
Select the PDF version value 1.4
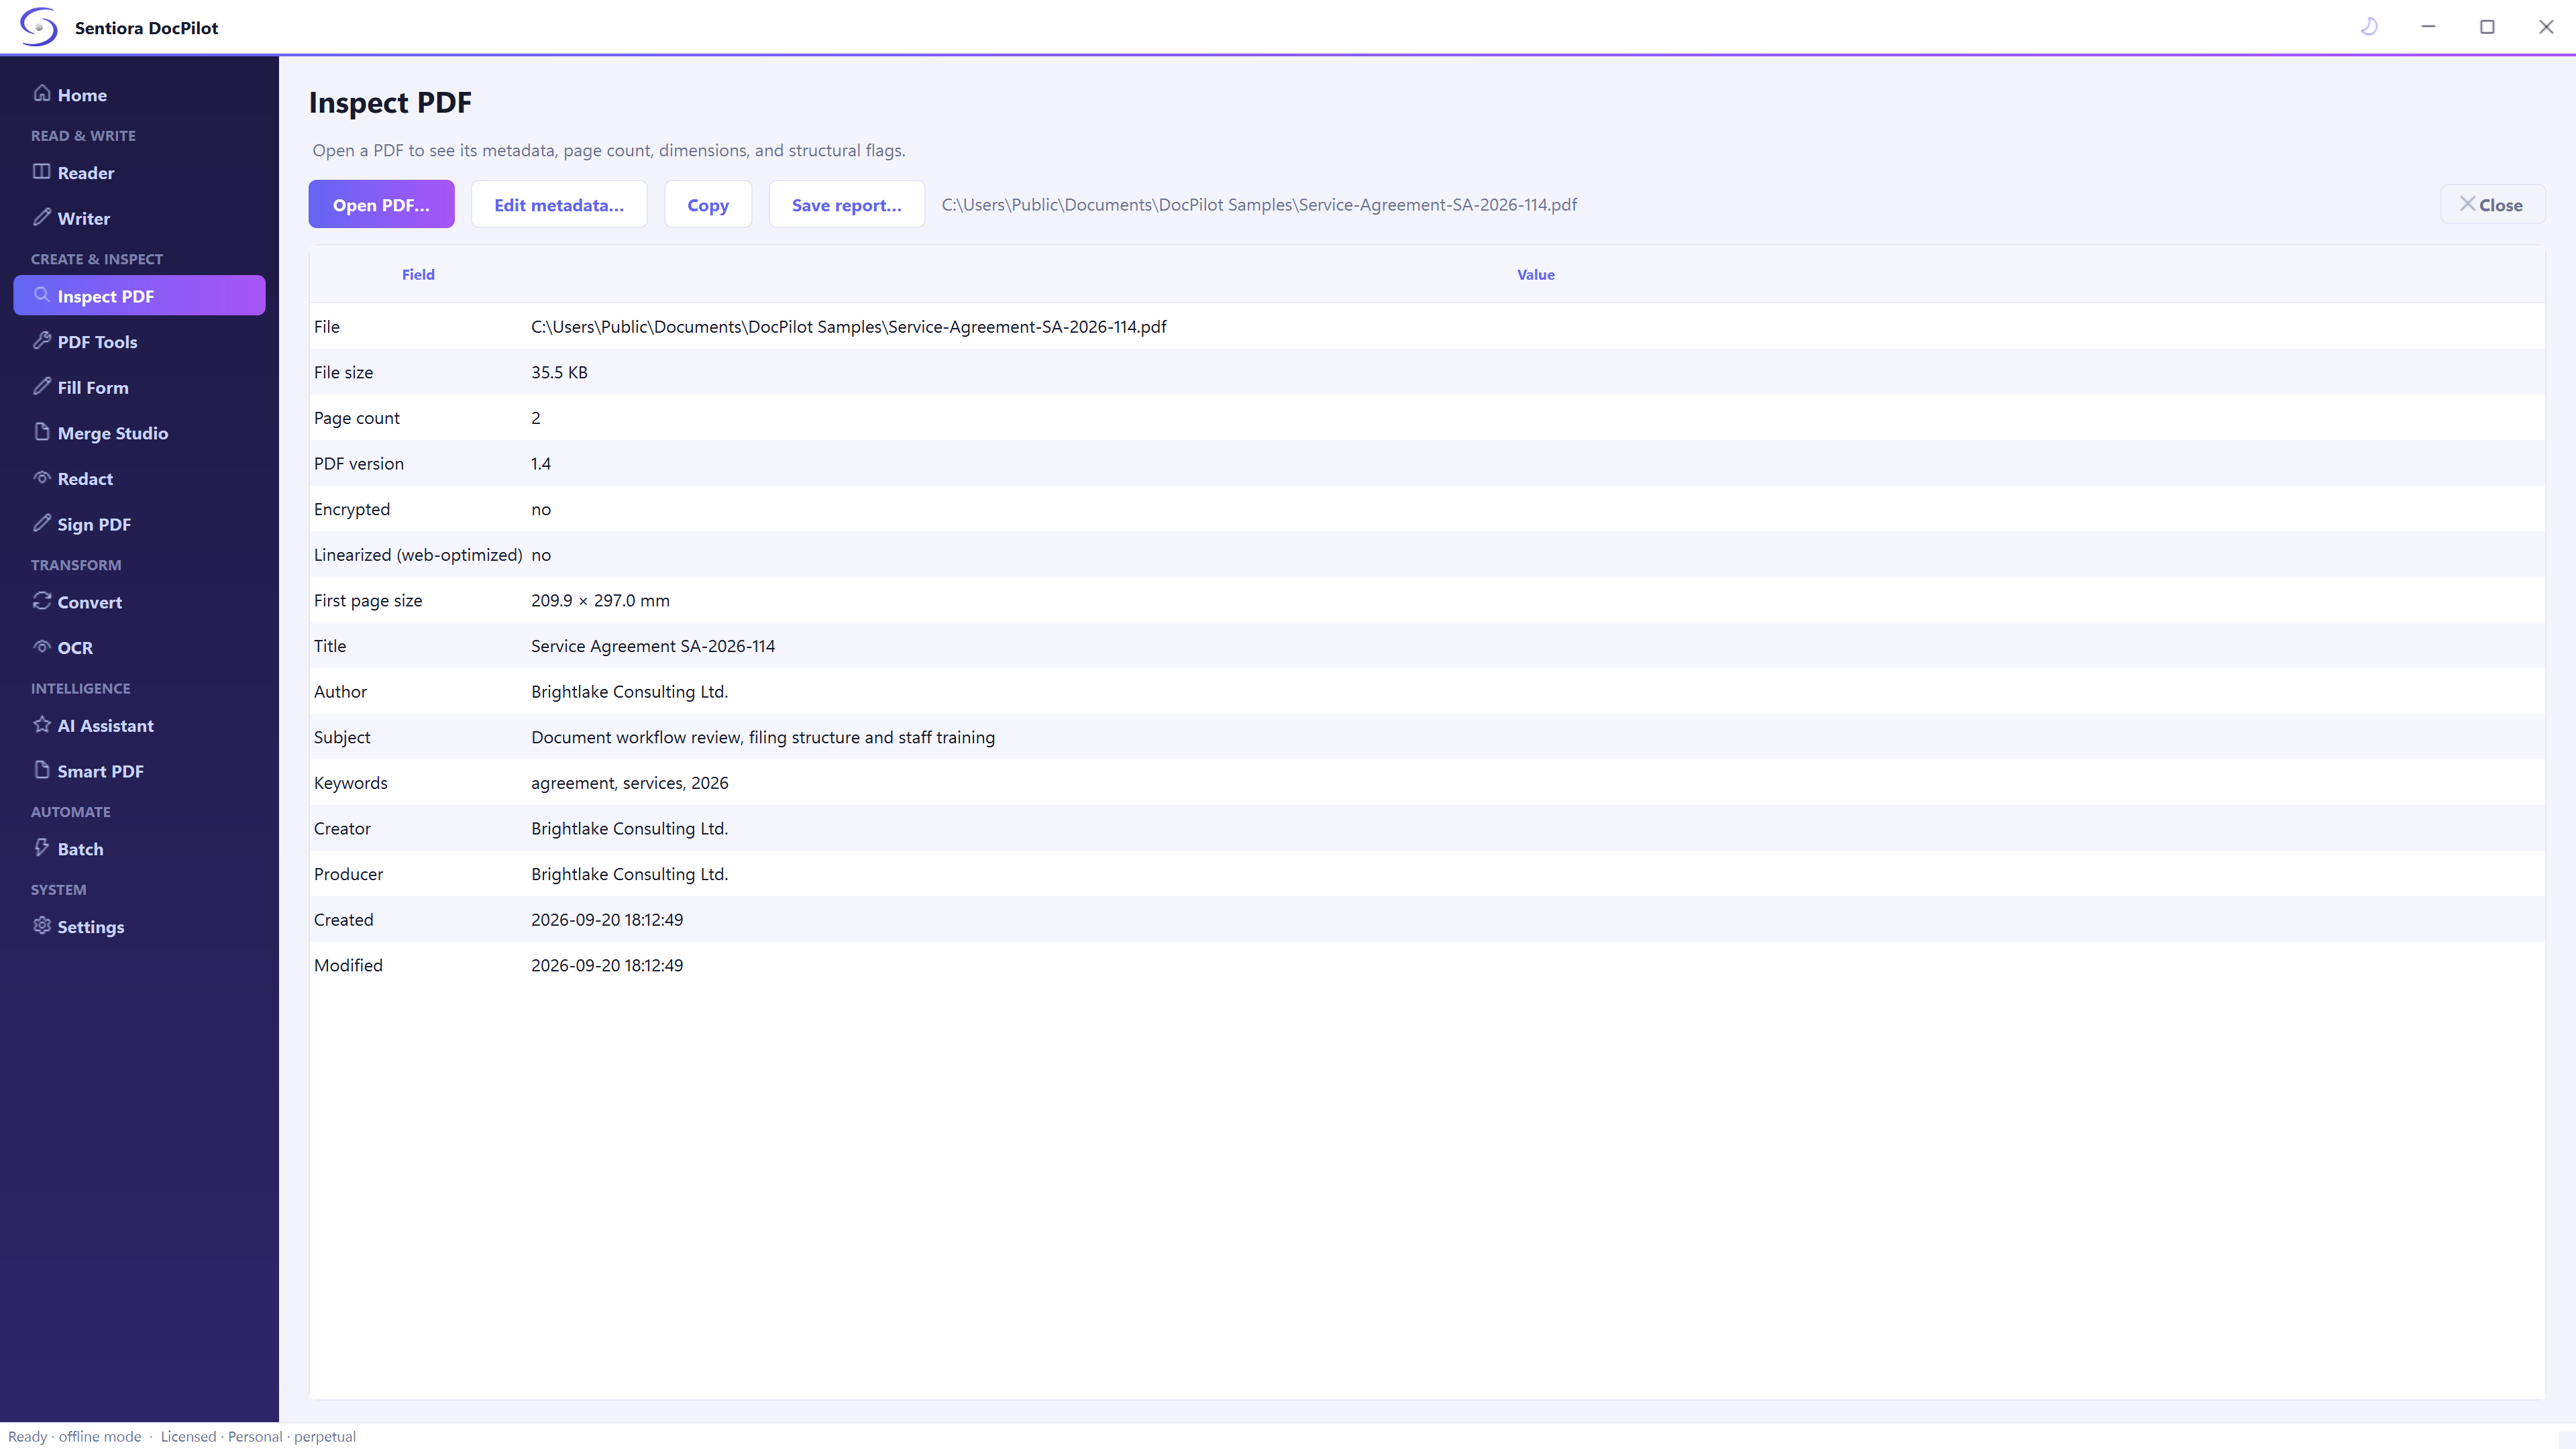tap(541, 463)
